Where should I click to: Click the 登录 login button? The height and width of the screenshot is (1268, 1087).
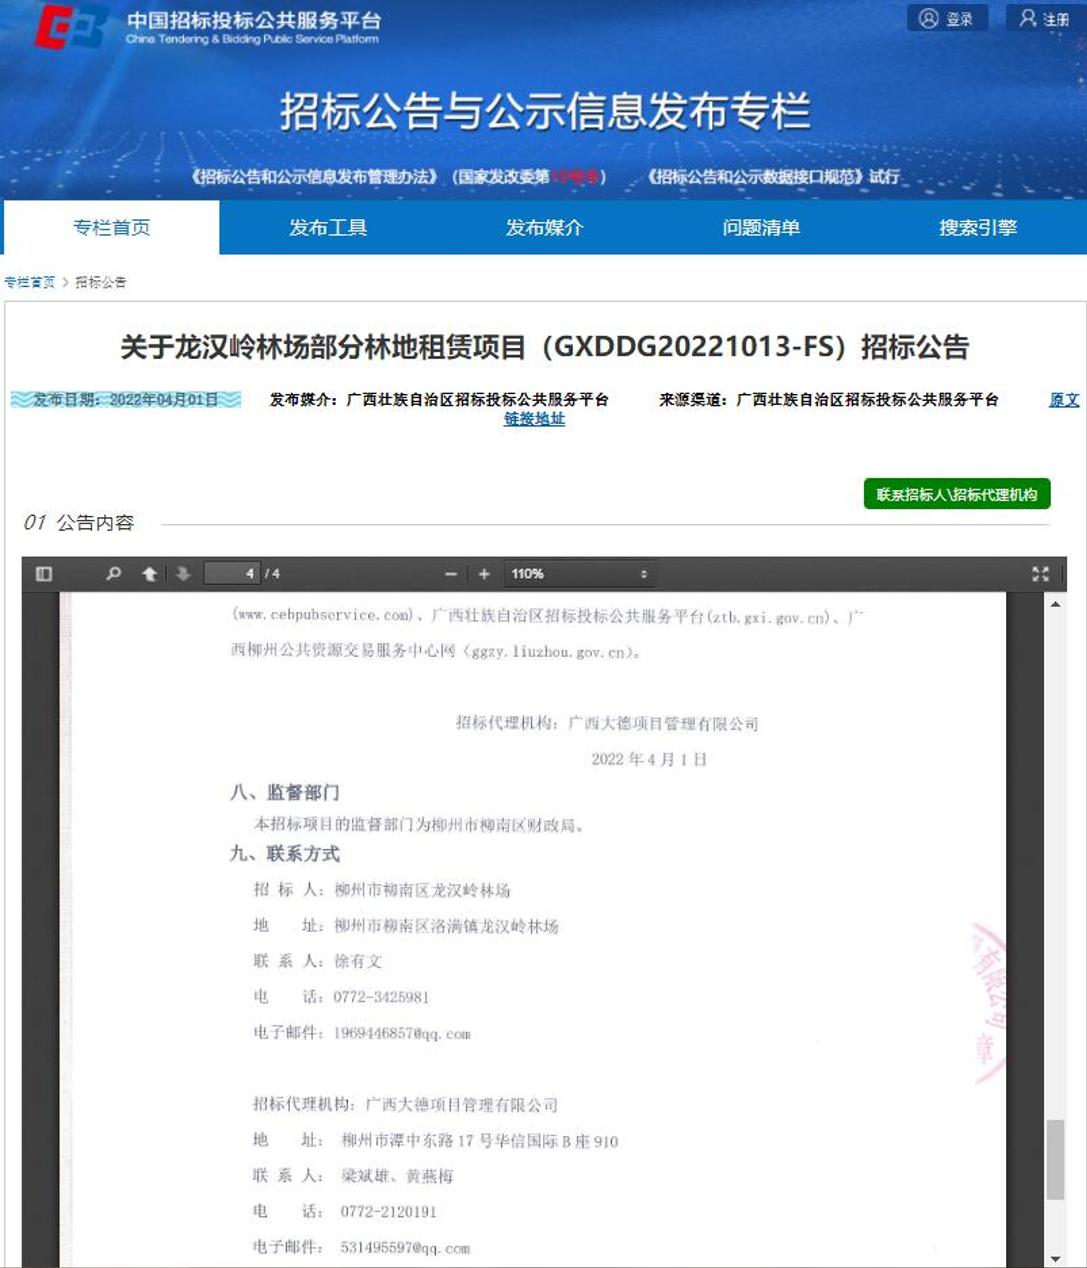click(947, 19)
